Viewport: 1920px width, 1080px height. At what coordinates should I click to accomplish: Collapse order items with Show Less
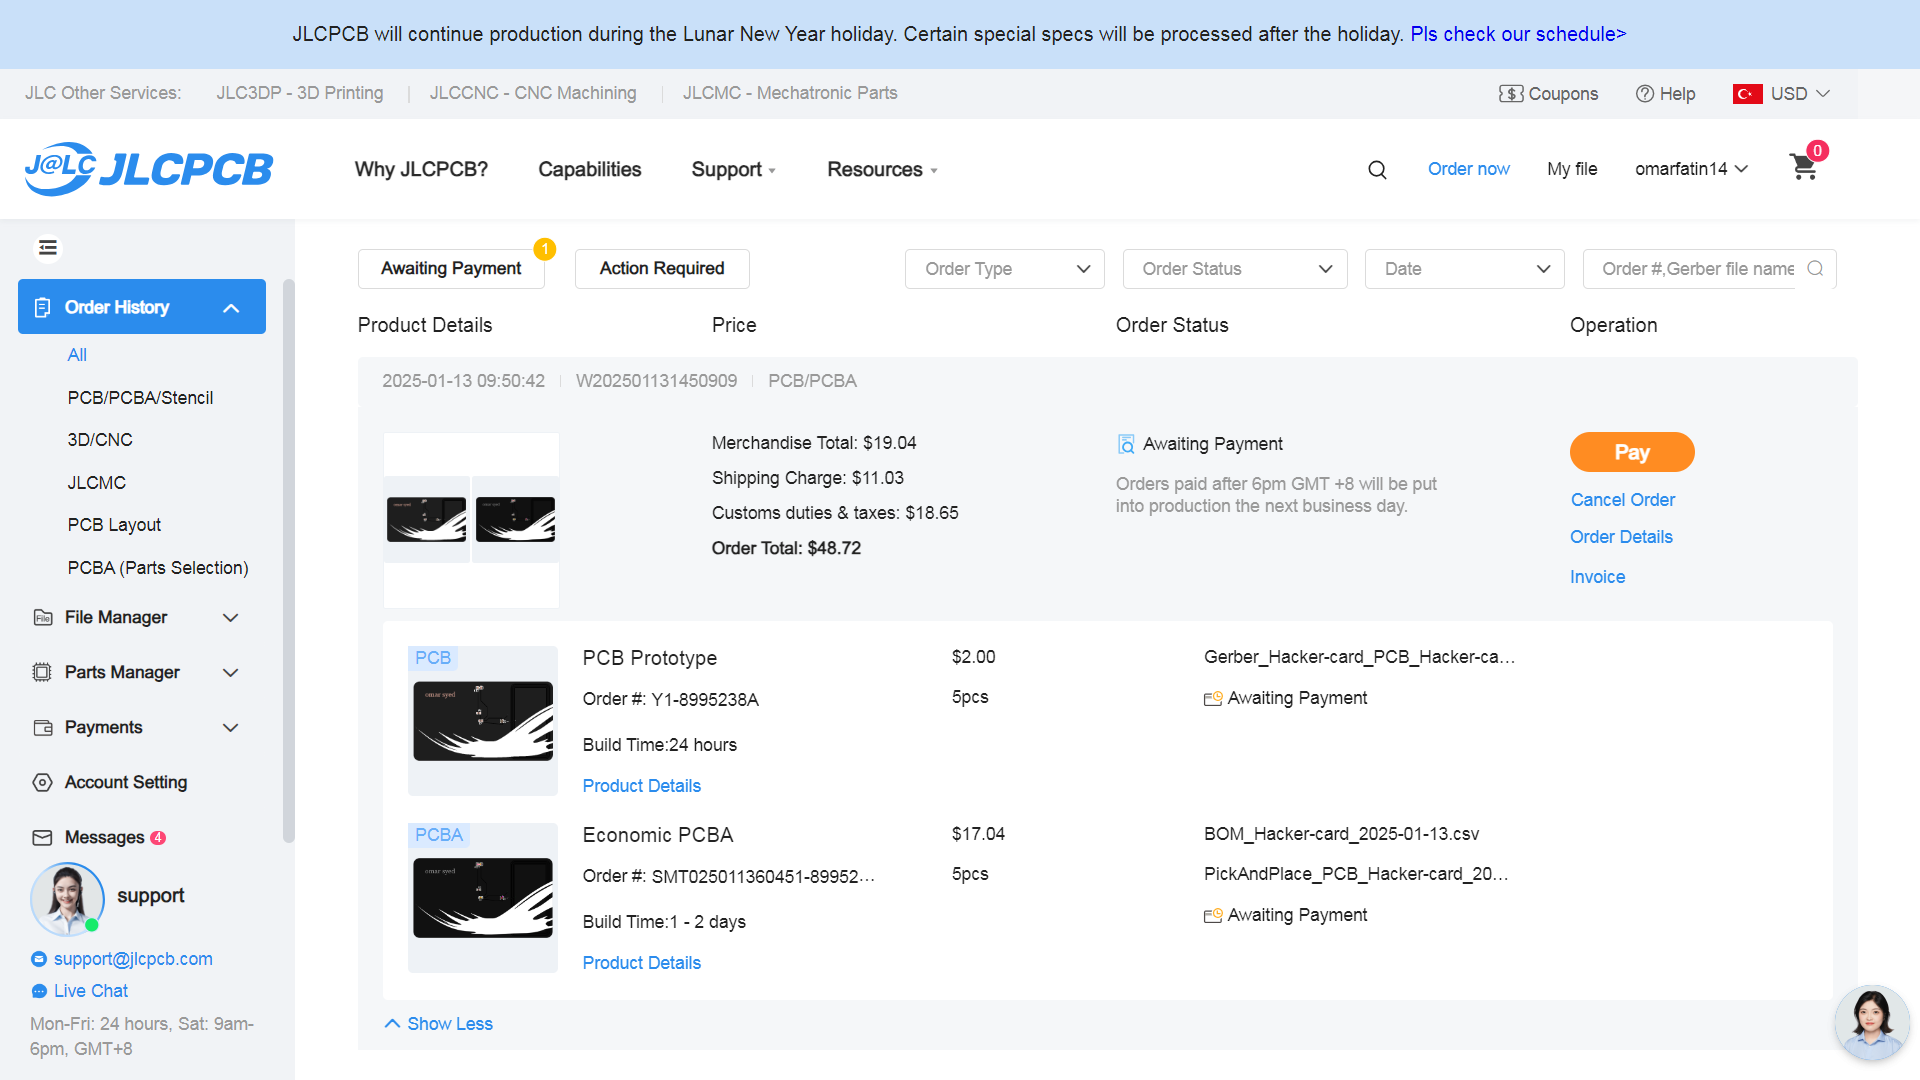coord(439,1024)
